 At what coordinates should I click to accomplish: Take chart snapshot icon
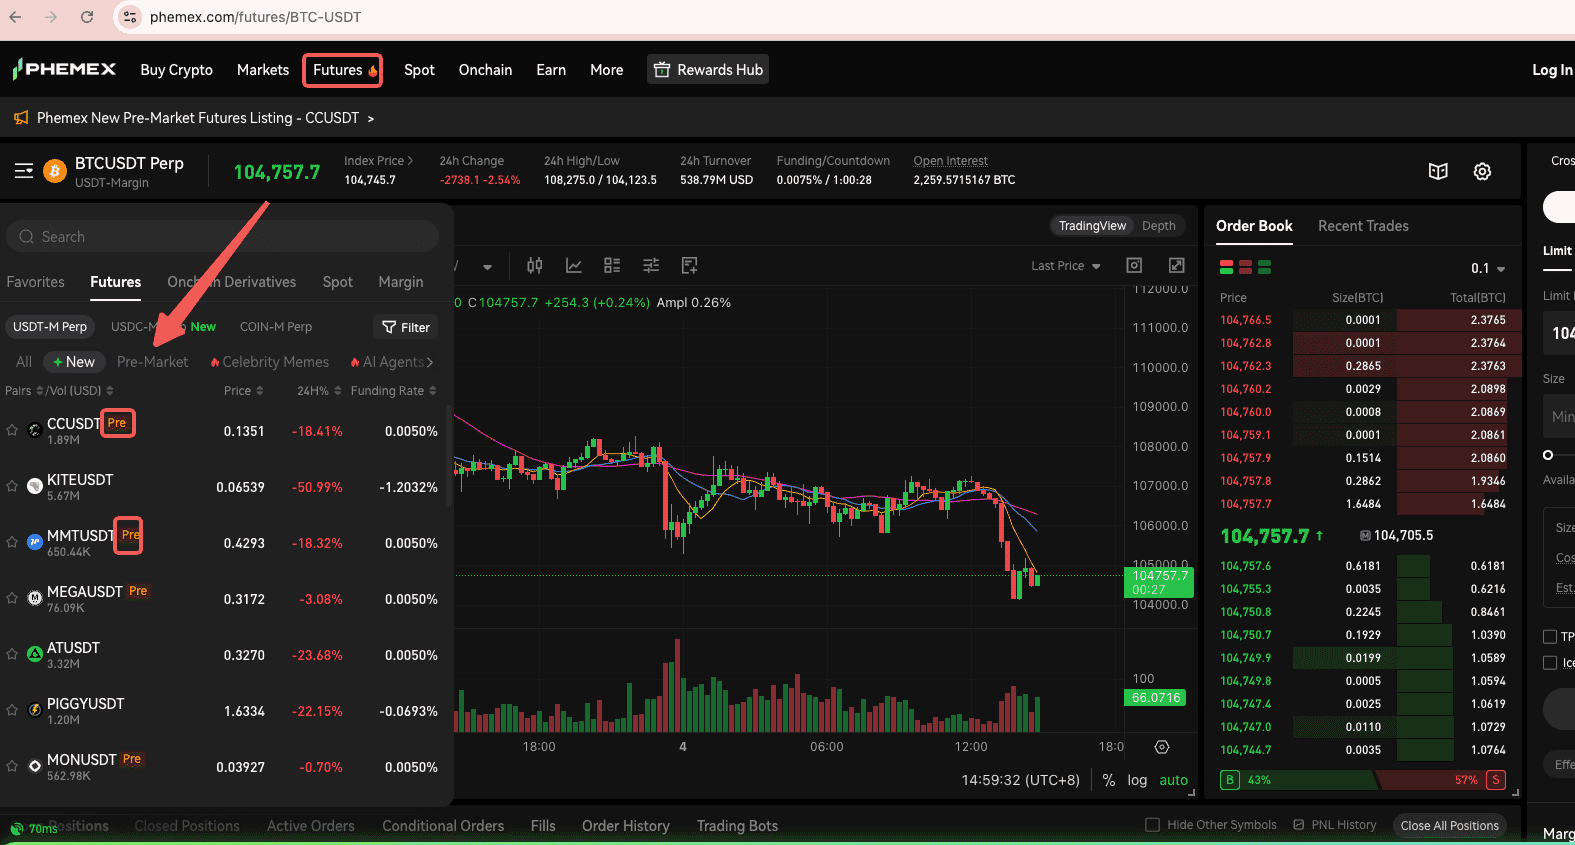(1134, 265)
